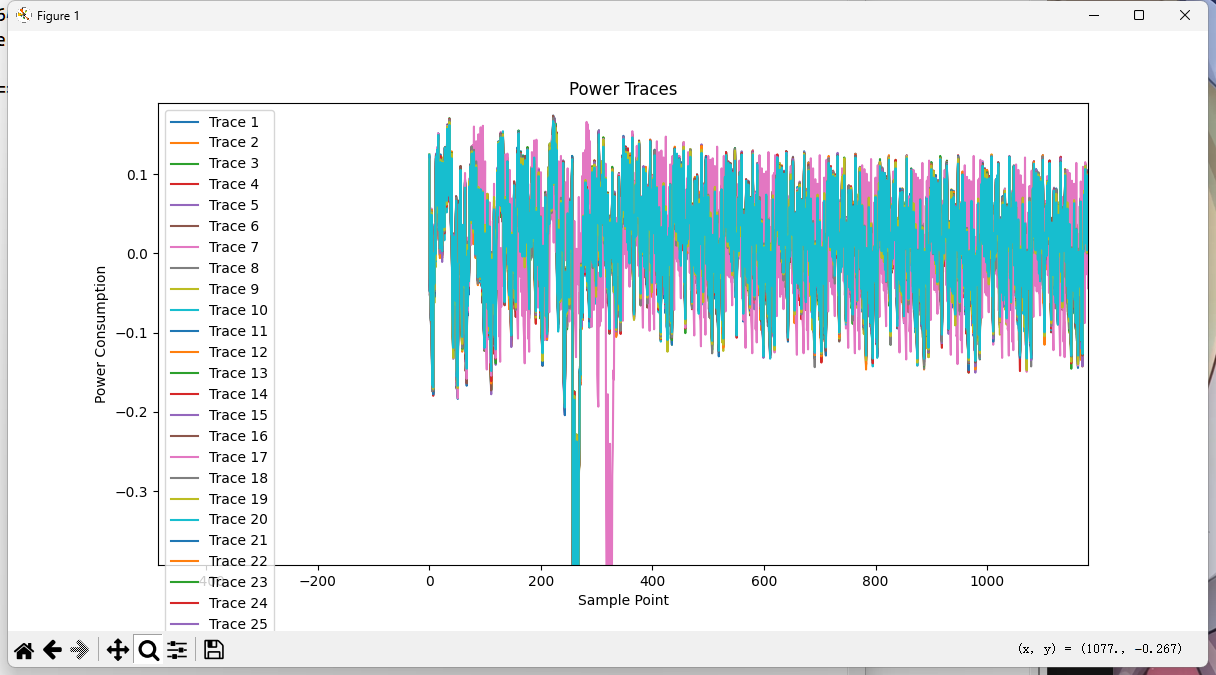Click Trace 7 pink legend line

click(184, 247)
